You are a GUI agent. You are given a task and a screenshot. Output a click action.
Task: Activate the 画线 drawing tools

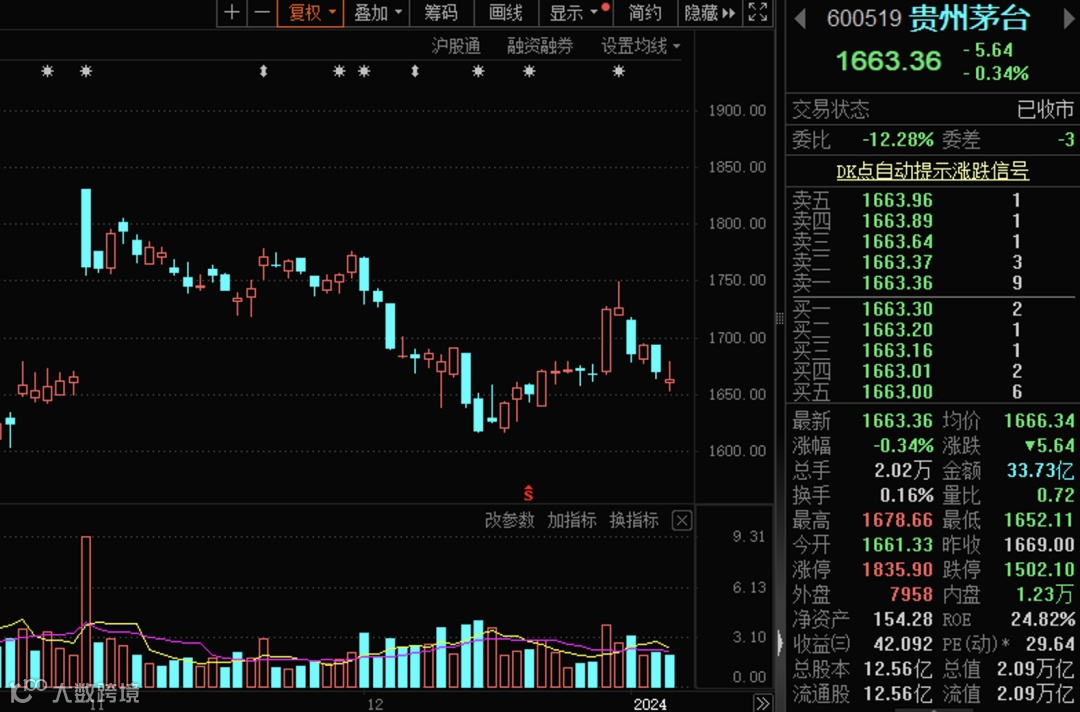(506, 12)
